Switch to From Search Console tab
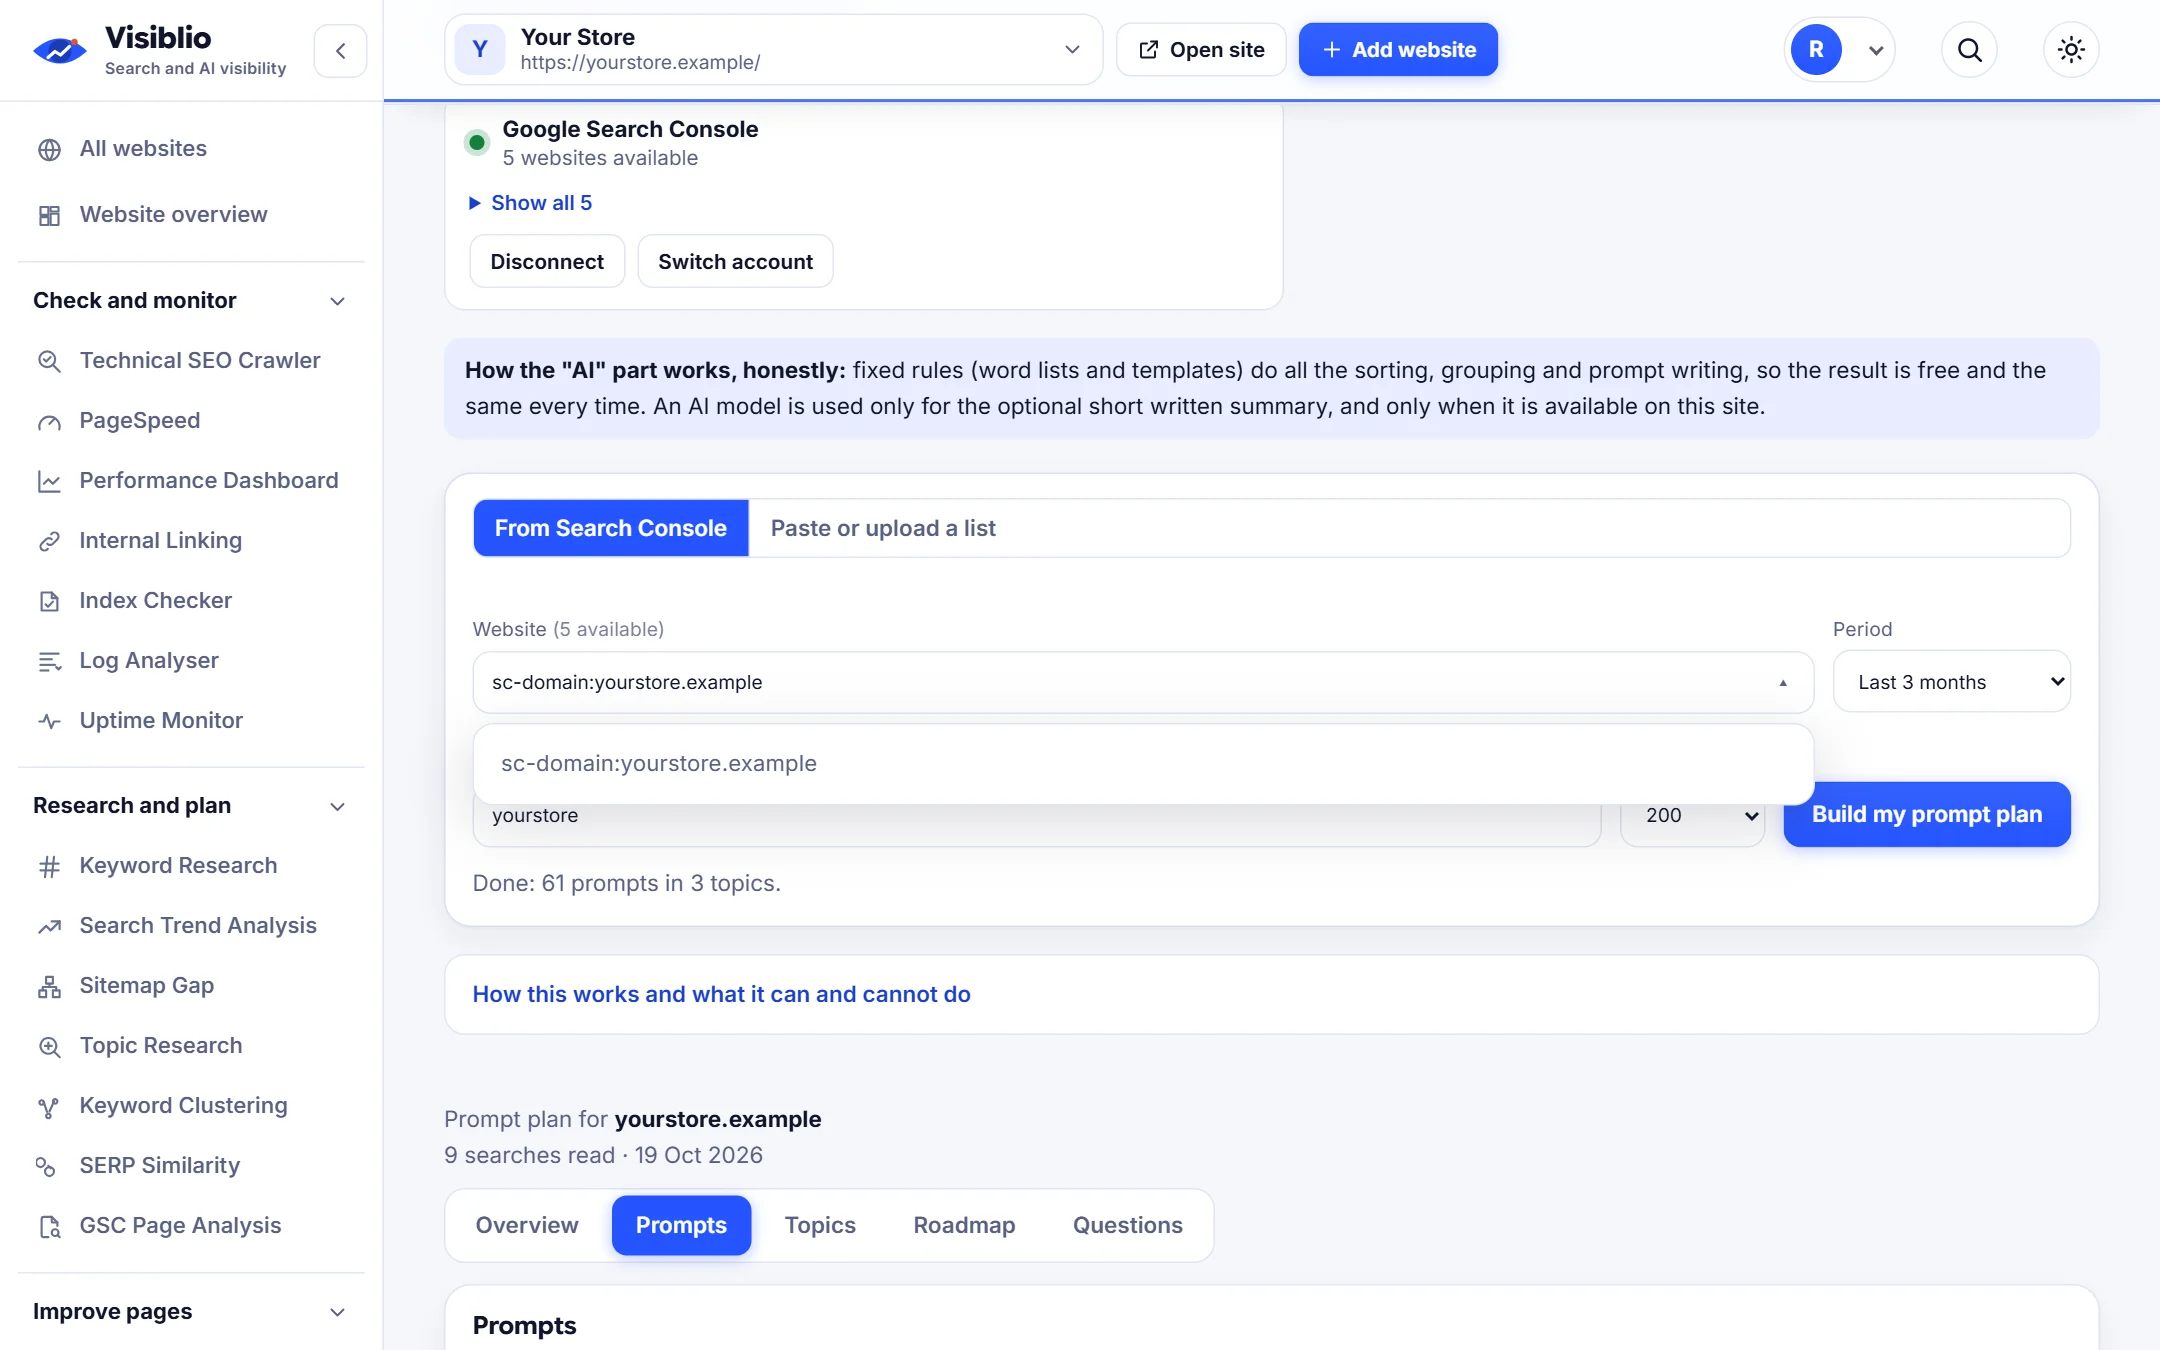This screenshot has height=1350, width=2160. point(611,528)
